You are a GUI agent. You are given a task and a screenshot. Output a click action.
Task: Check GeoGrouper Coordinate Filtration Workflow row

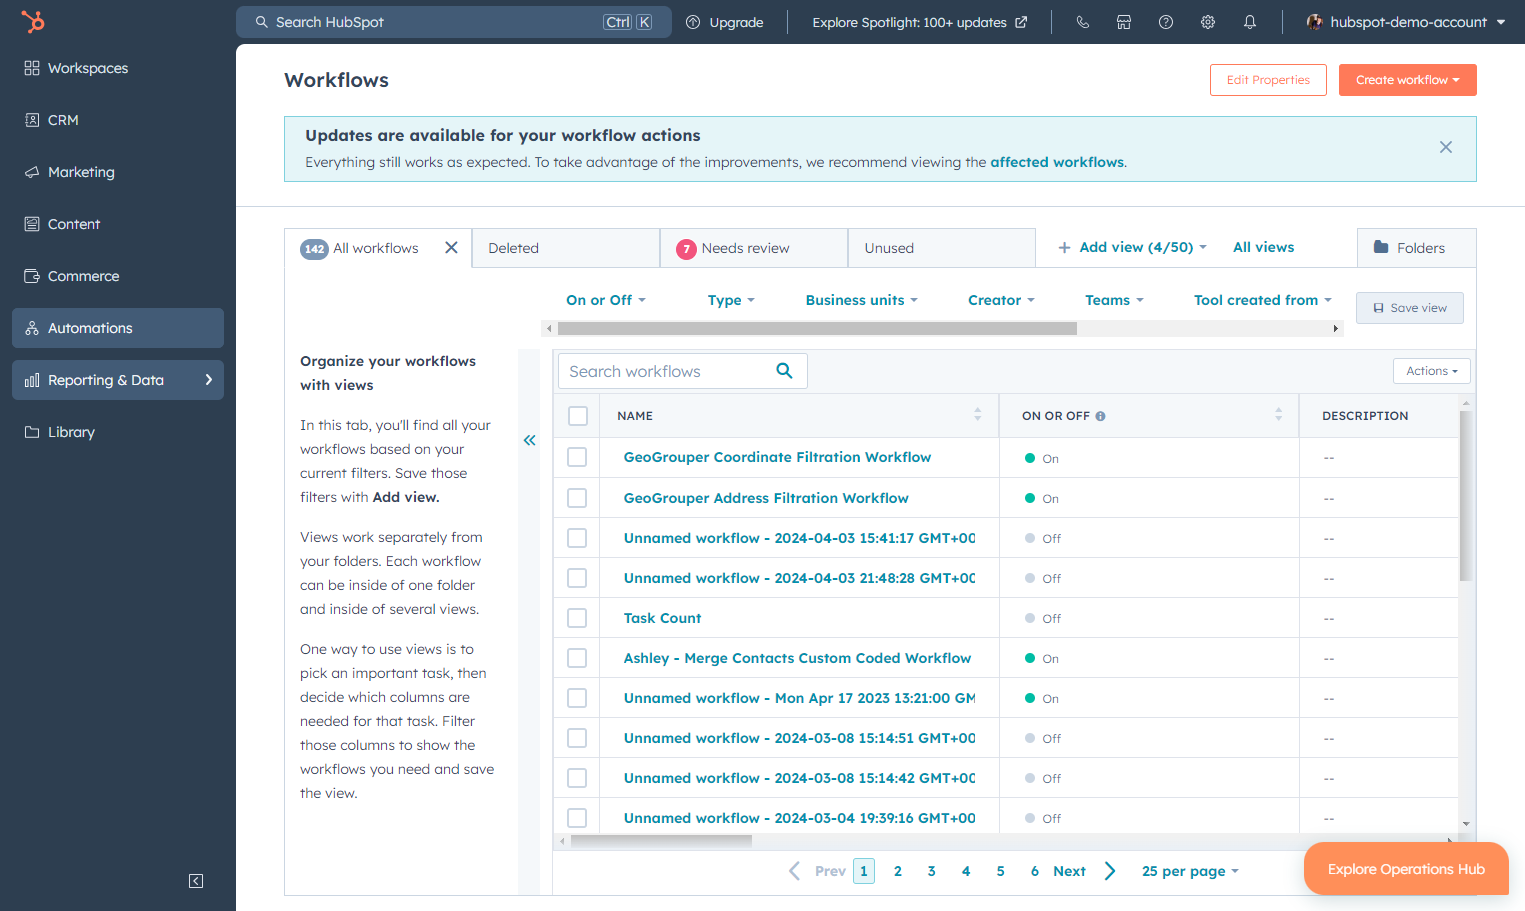click(577, 457)
